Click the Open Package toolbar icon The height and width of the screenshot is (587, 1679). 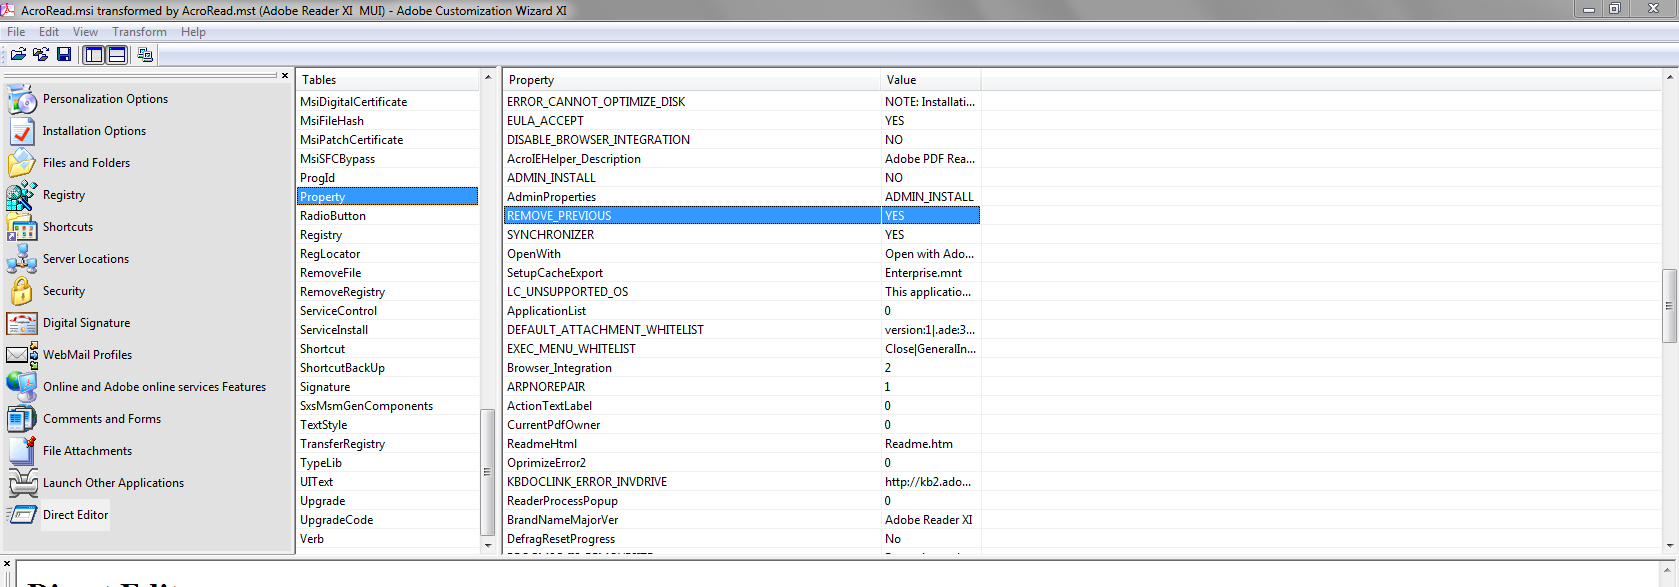click(x=18, y=54)
